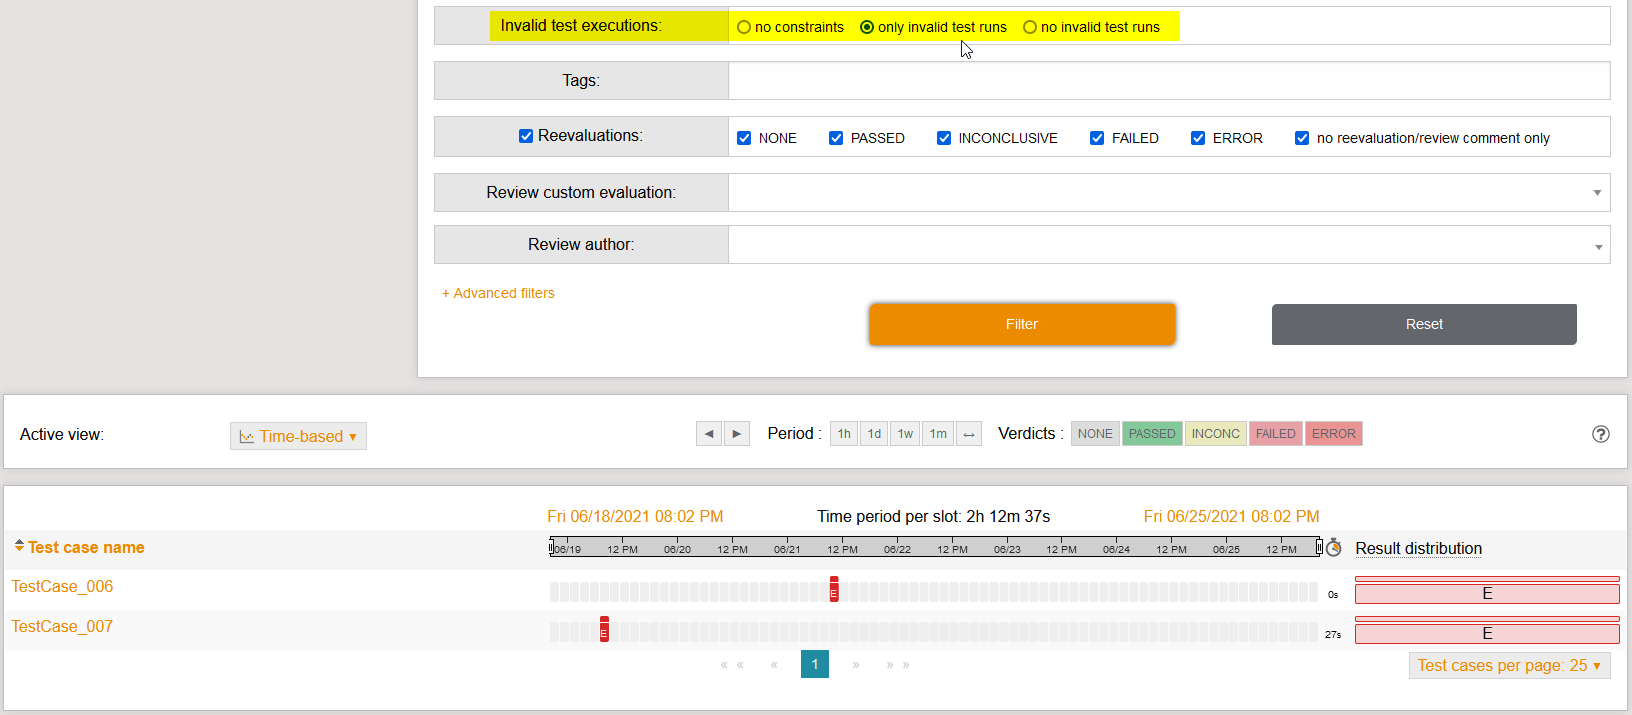
Task: Go to page 1 in pagination
Action: 815,665
